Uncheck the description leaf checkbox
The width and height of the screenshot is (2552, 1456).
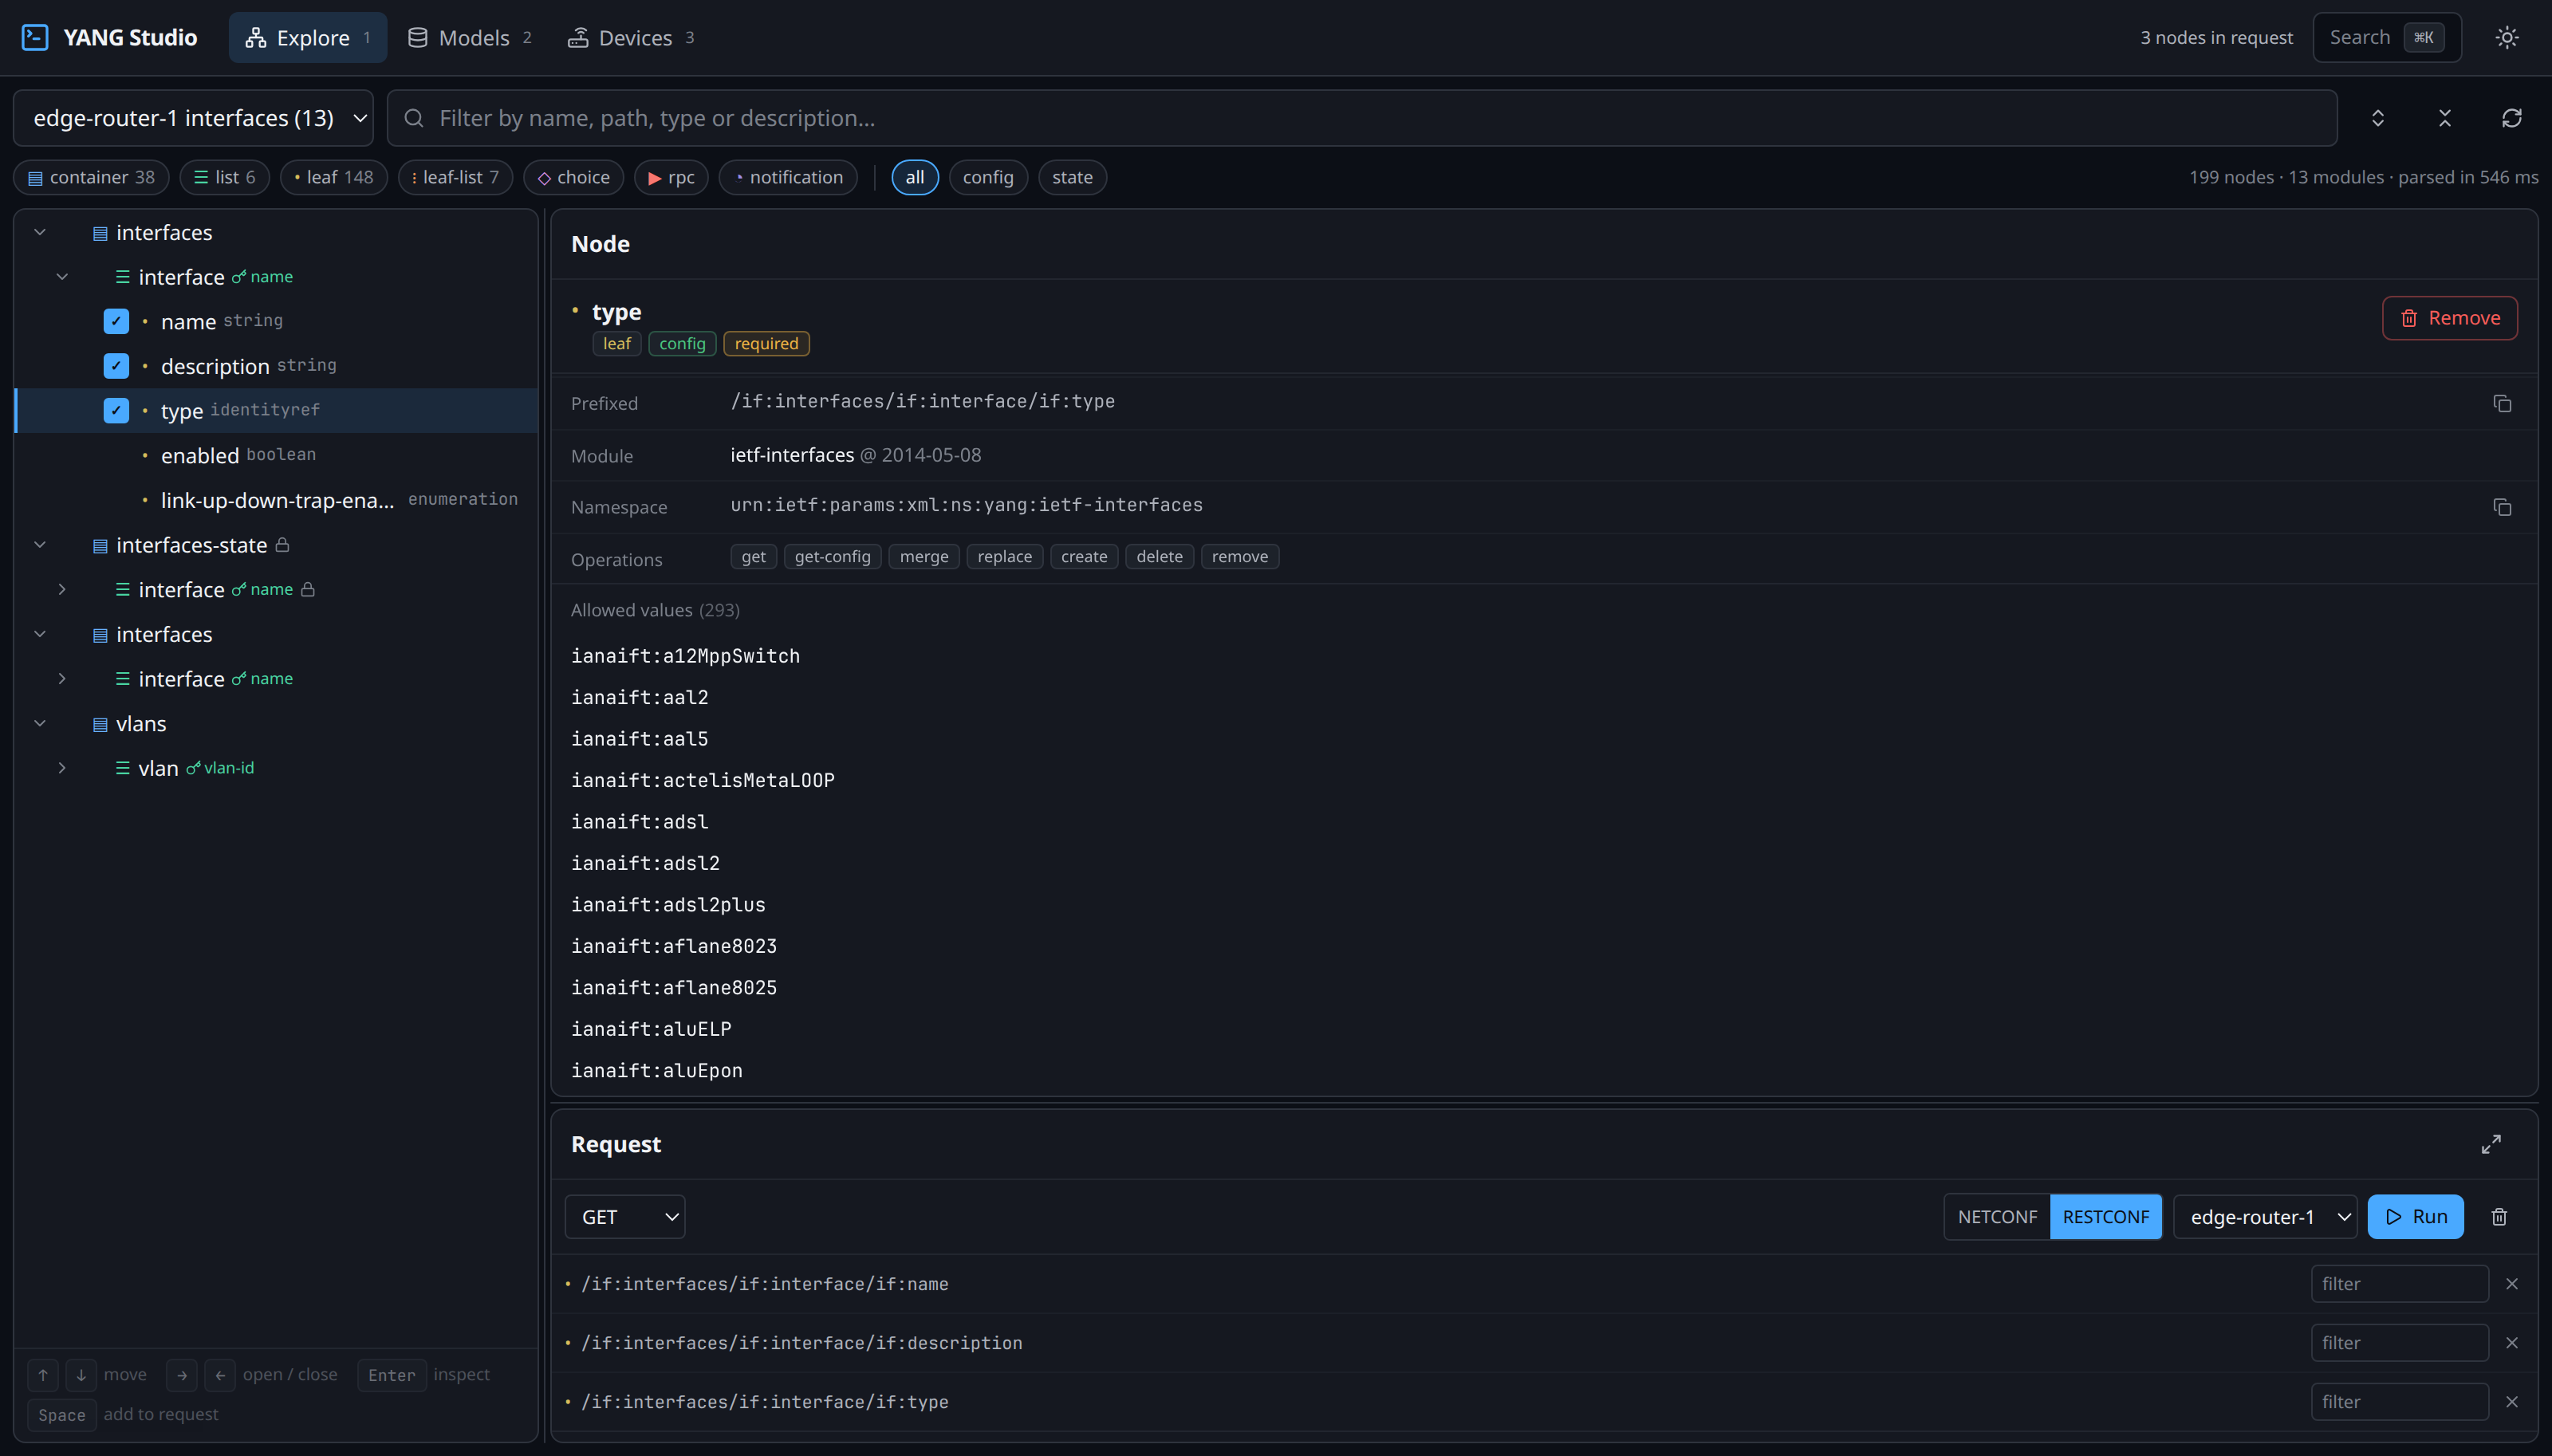click(x=116, y=366)
